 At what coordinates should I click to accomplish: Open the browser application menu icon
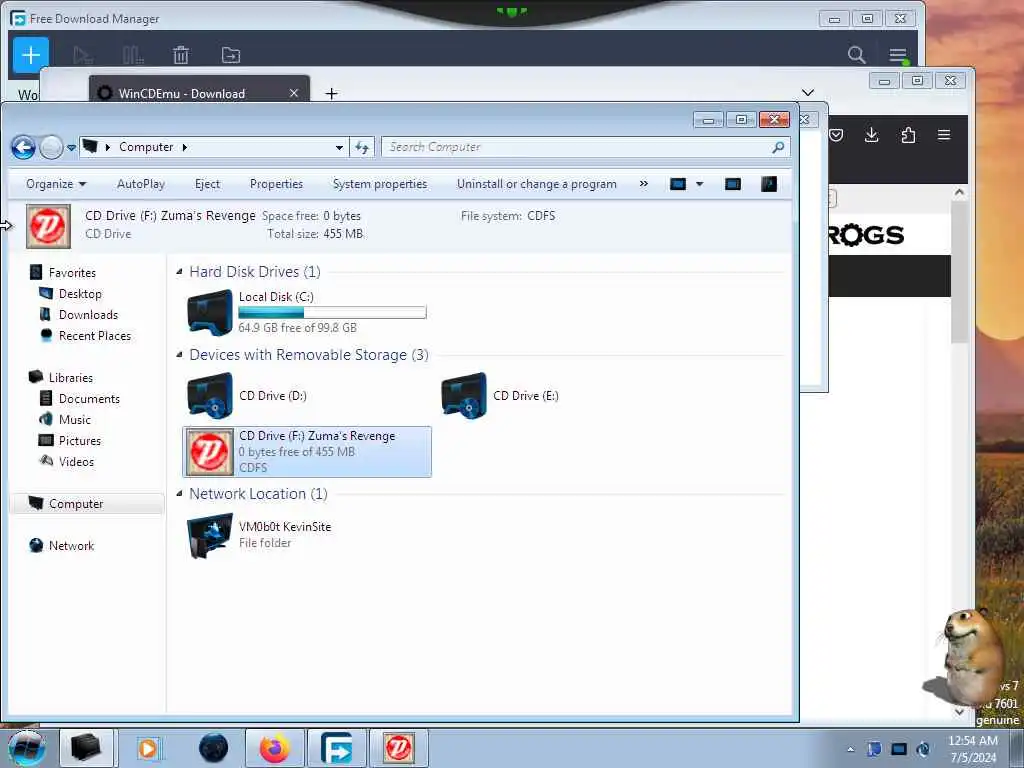pos(944,135)
